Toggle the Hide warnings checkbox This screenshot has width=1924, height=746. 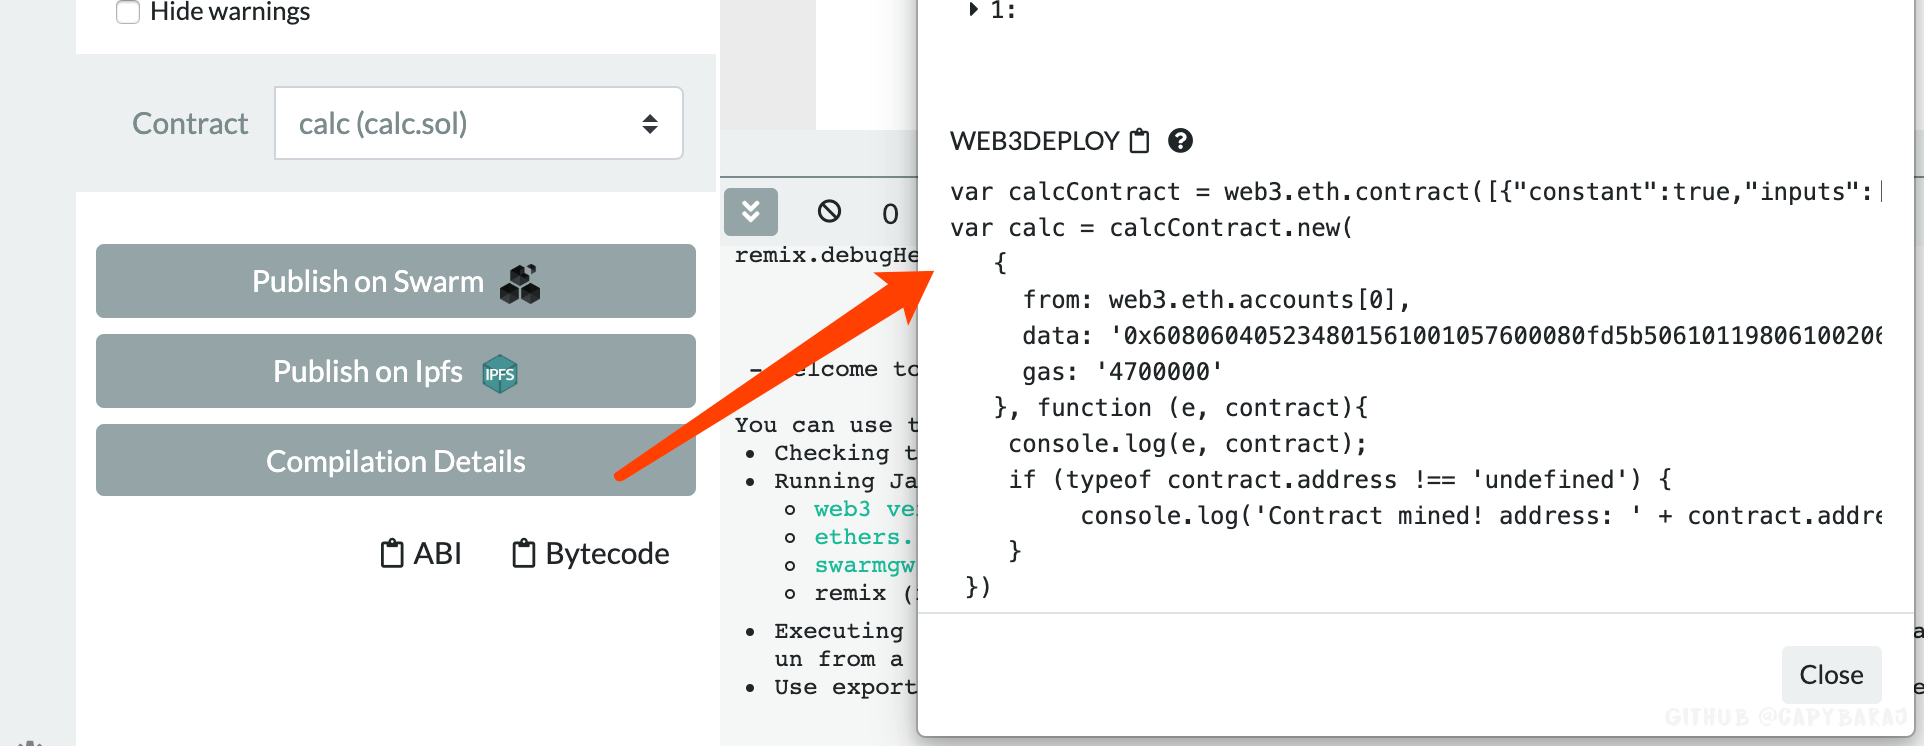pyautogui.click(x=128, y=12)
